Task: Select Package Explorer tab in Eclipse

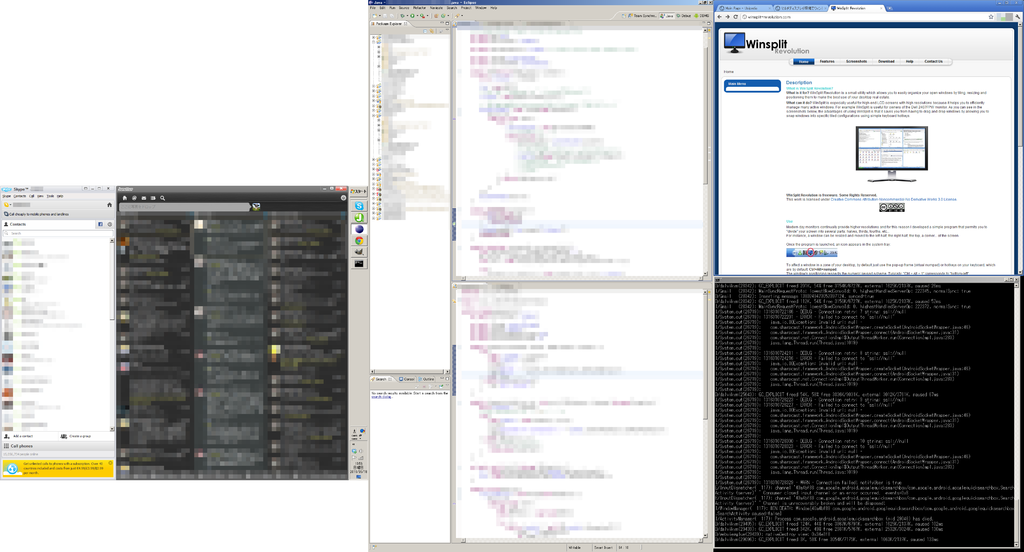Action: [x=389, y=24]
